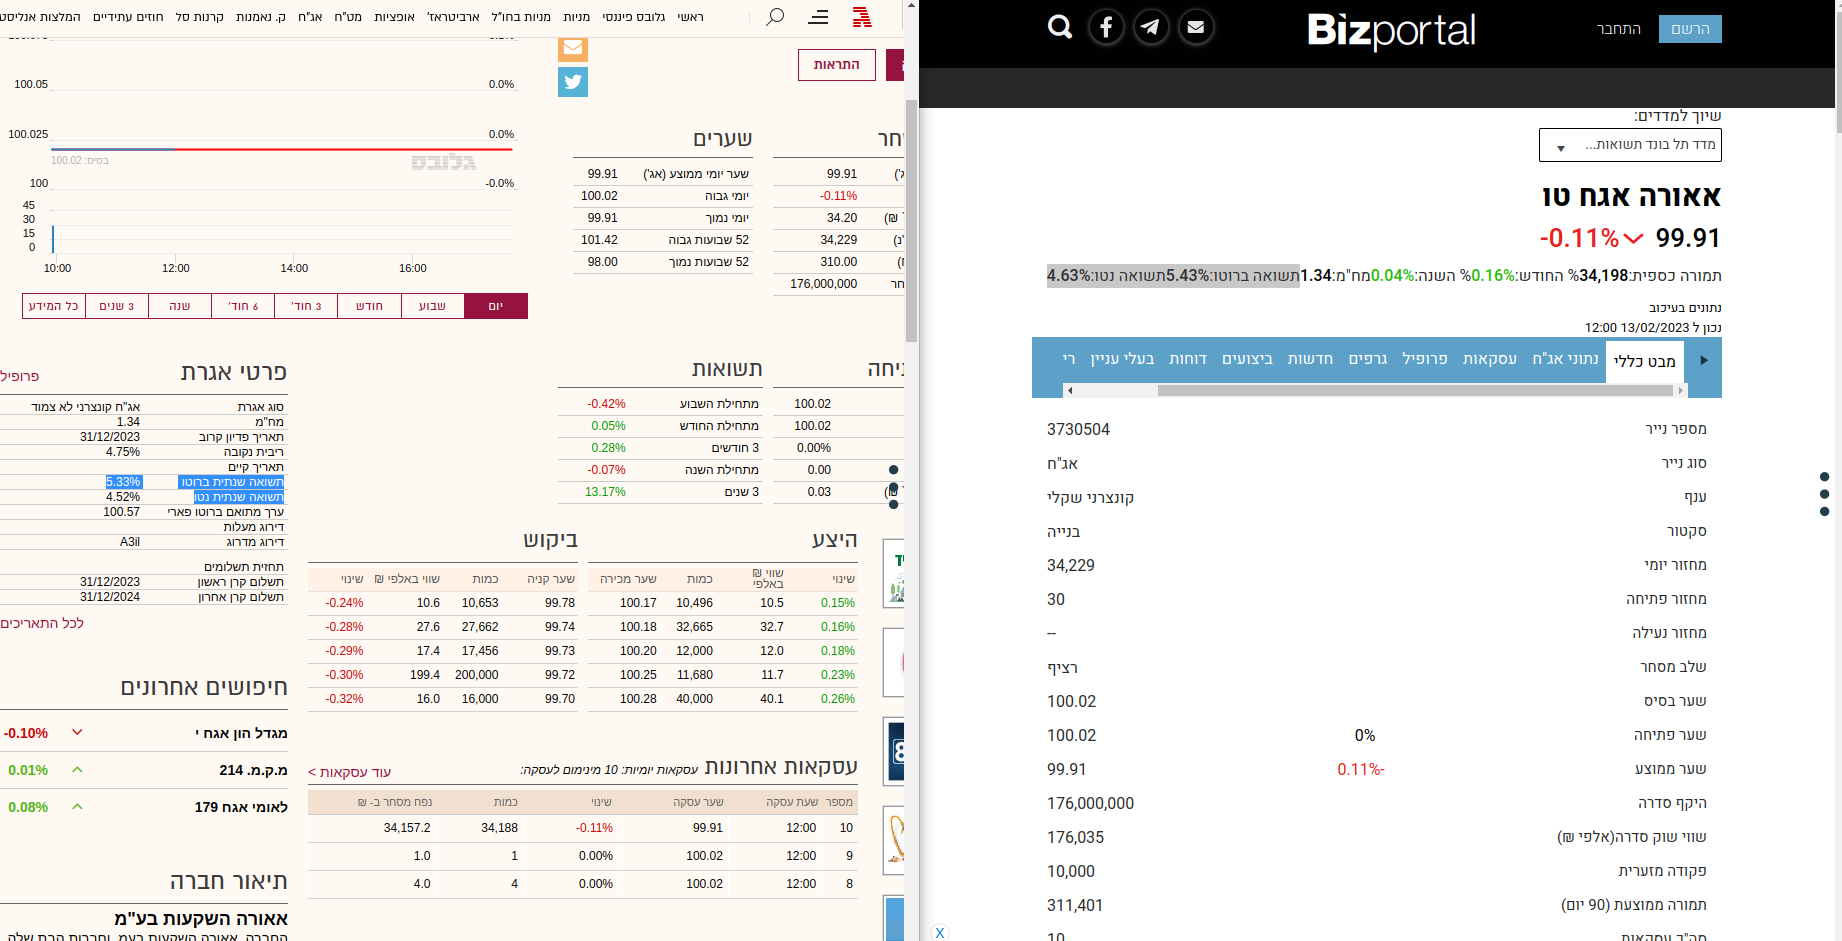Expand more tabs with the right arrow
Image resolution: width=1842 pixels, height=941 pixels.
coord(1703,361)
